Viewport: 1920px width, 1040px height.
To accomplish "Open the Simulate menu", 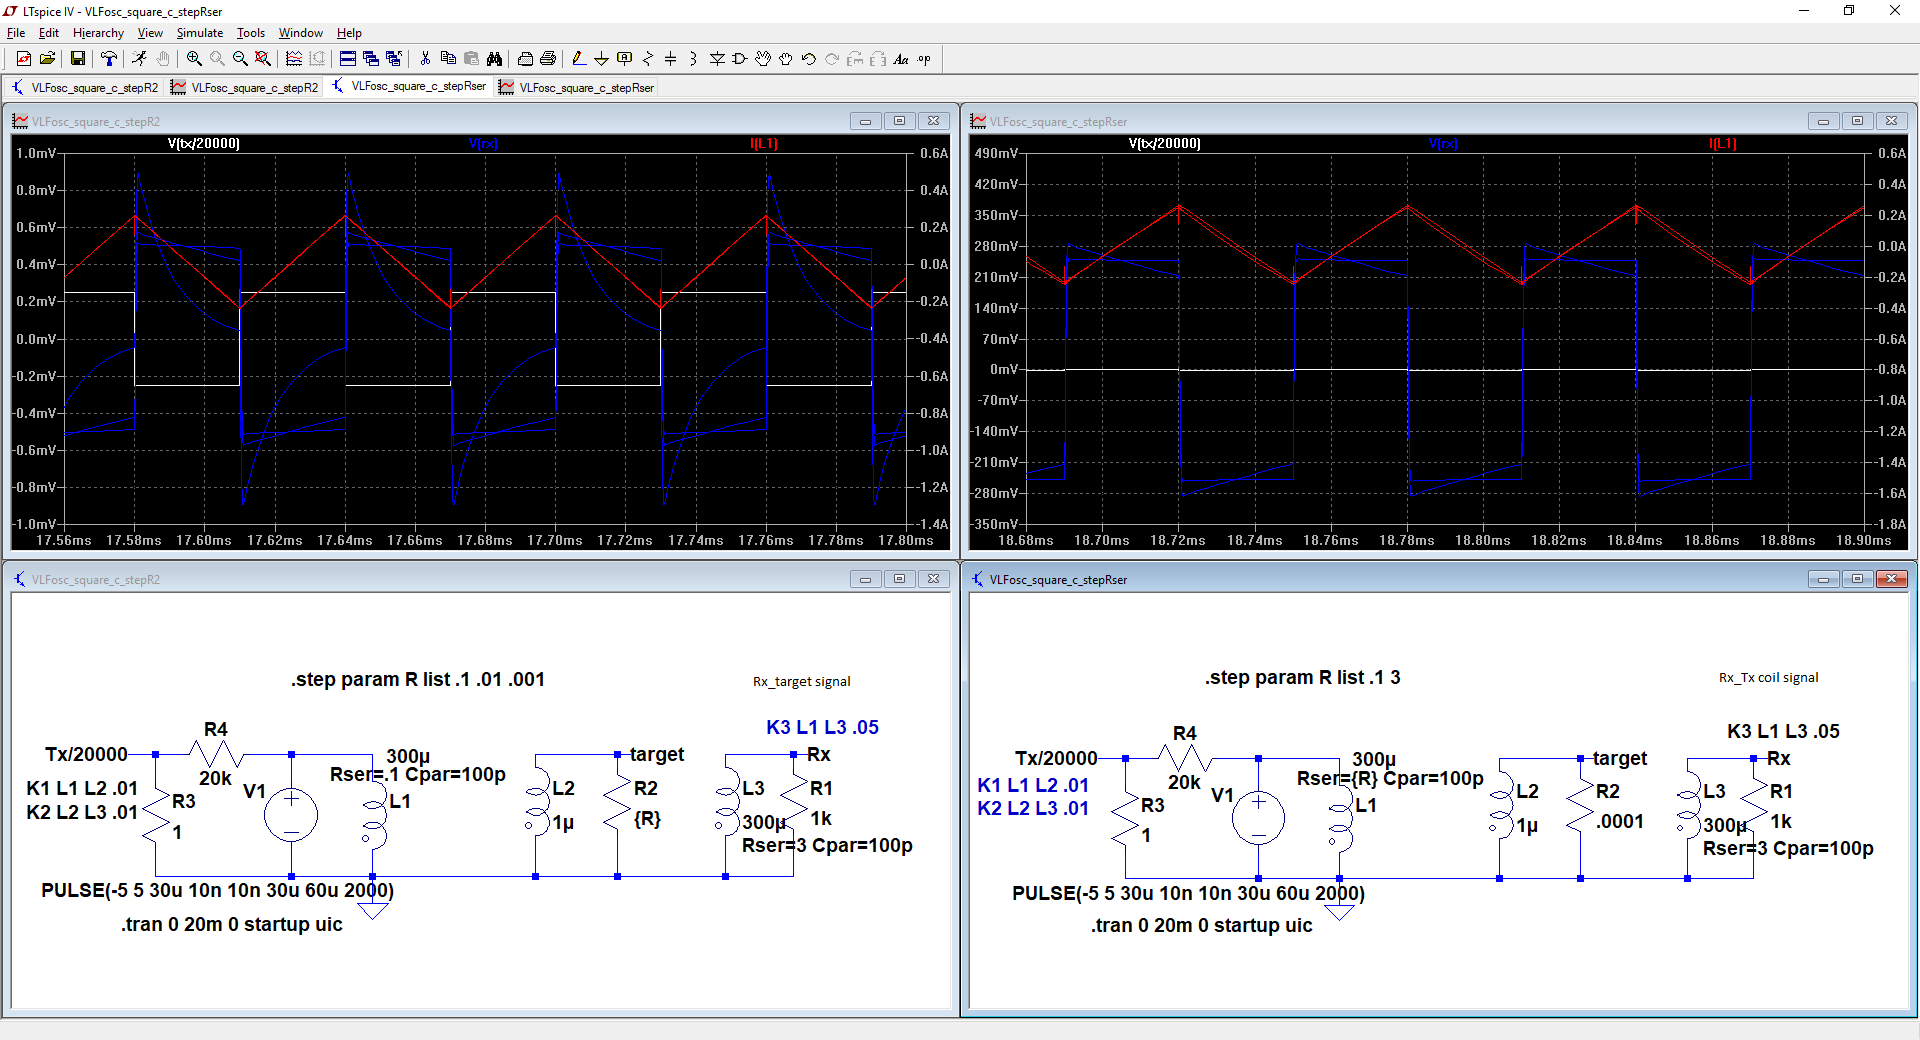I will click(199, 33).
